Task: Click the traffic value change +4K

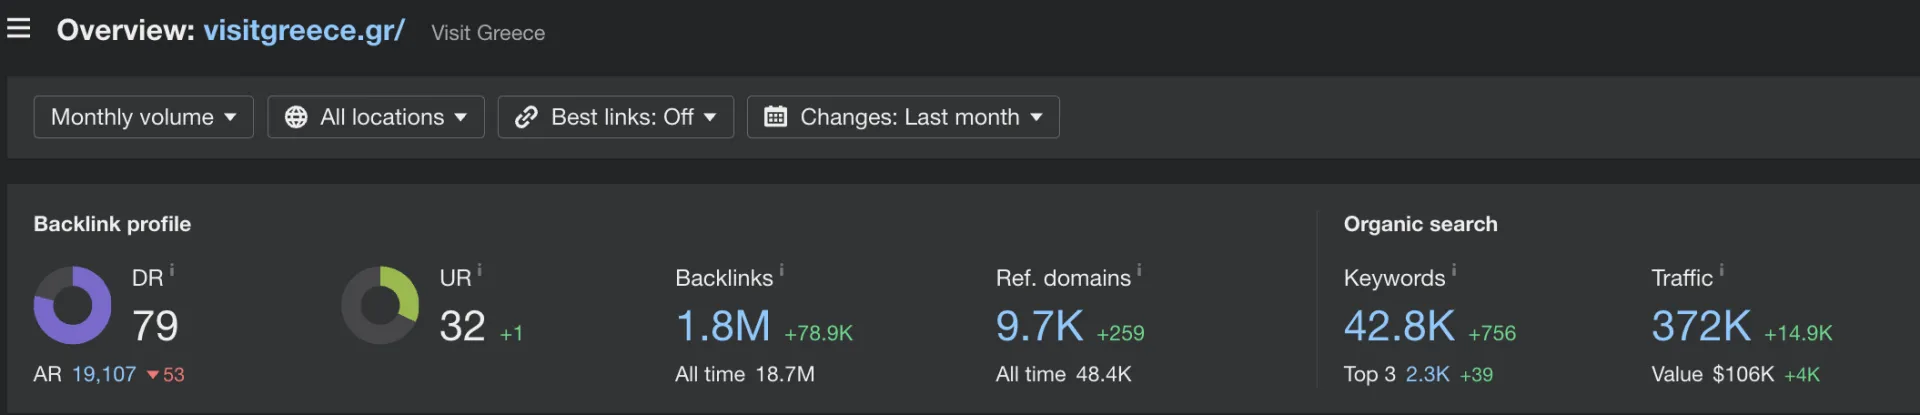Action: click(x=1802, y=374)
